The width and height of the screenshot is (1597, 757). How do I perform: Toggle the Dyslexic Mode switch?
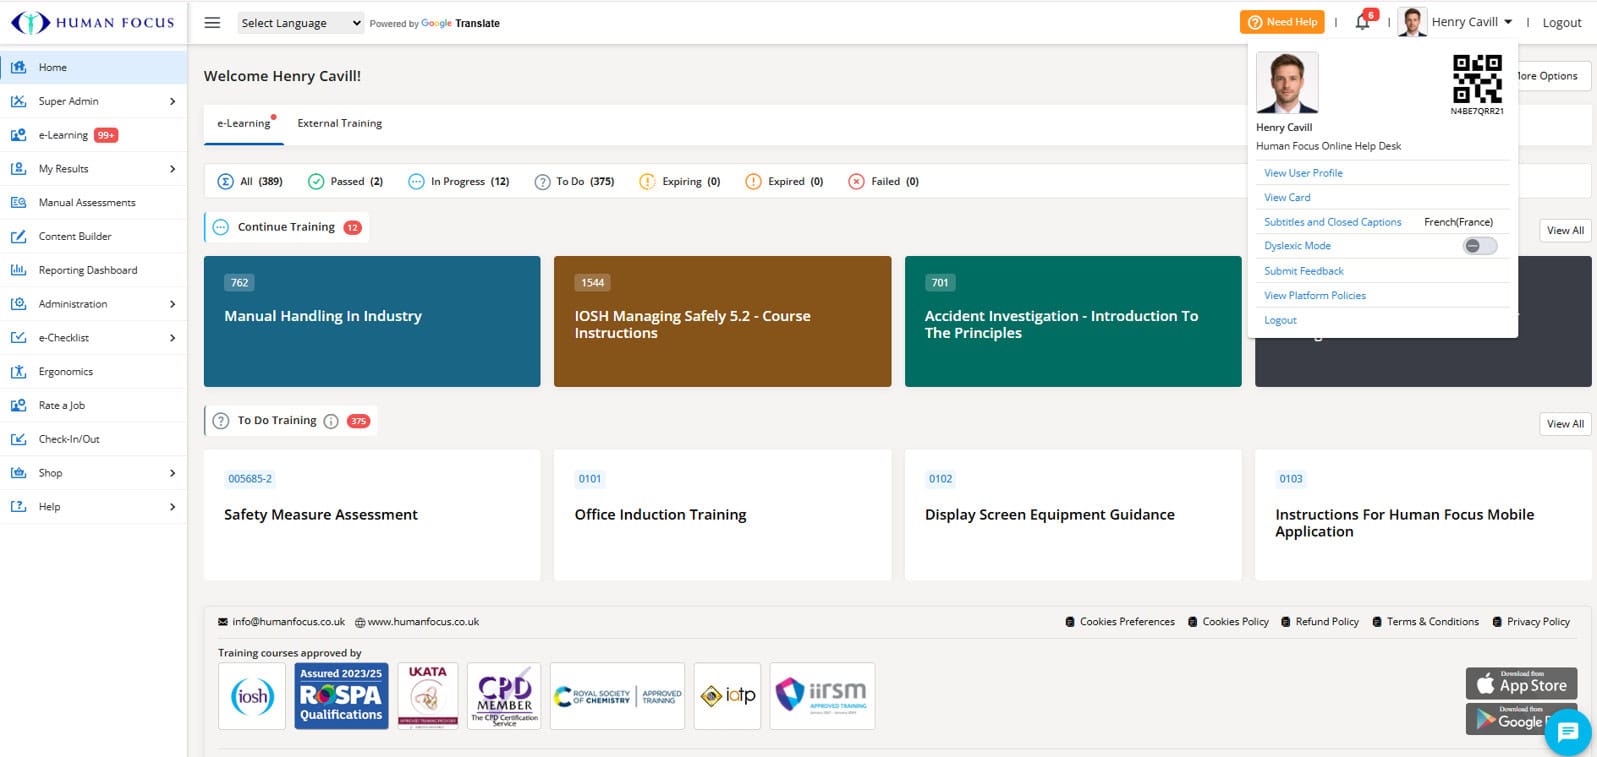[x=1480, y=246]
